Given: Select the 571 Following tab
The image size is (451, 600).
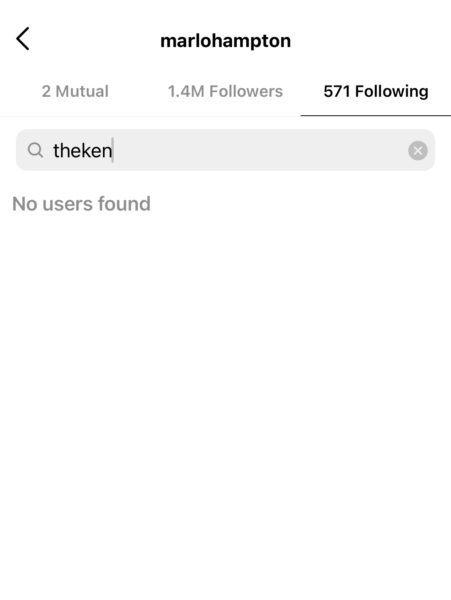Looking at the screenshot, I should point(376,91).
